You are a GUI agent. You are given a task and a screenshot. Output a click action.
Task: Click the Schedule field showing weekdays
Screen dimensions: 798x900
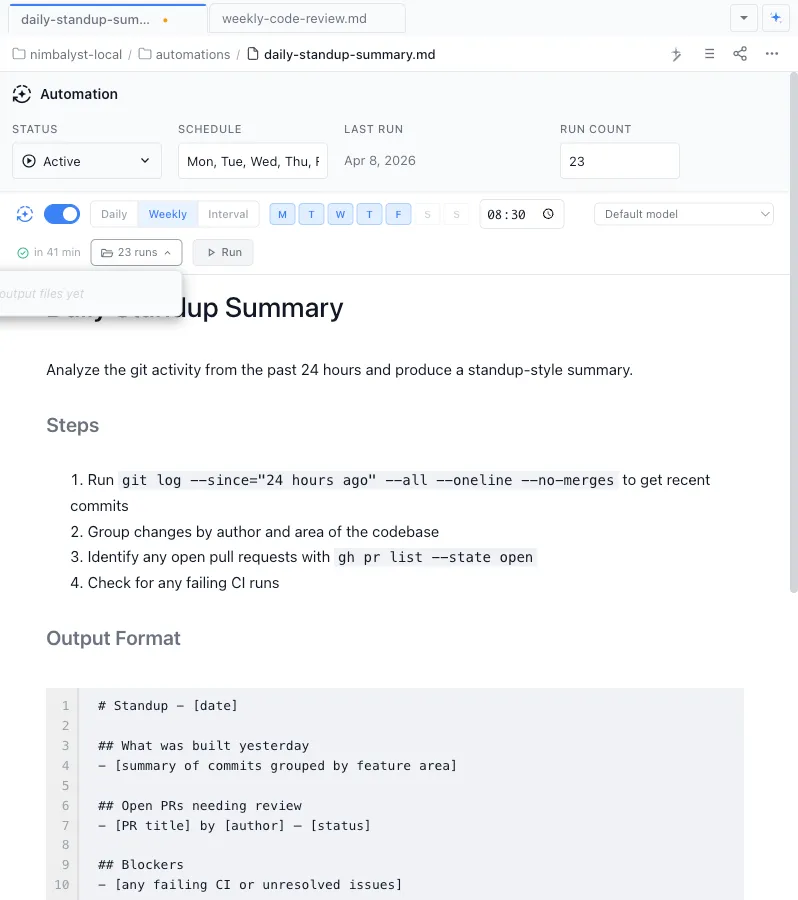(253, 161)
